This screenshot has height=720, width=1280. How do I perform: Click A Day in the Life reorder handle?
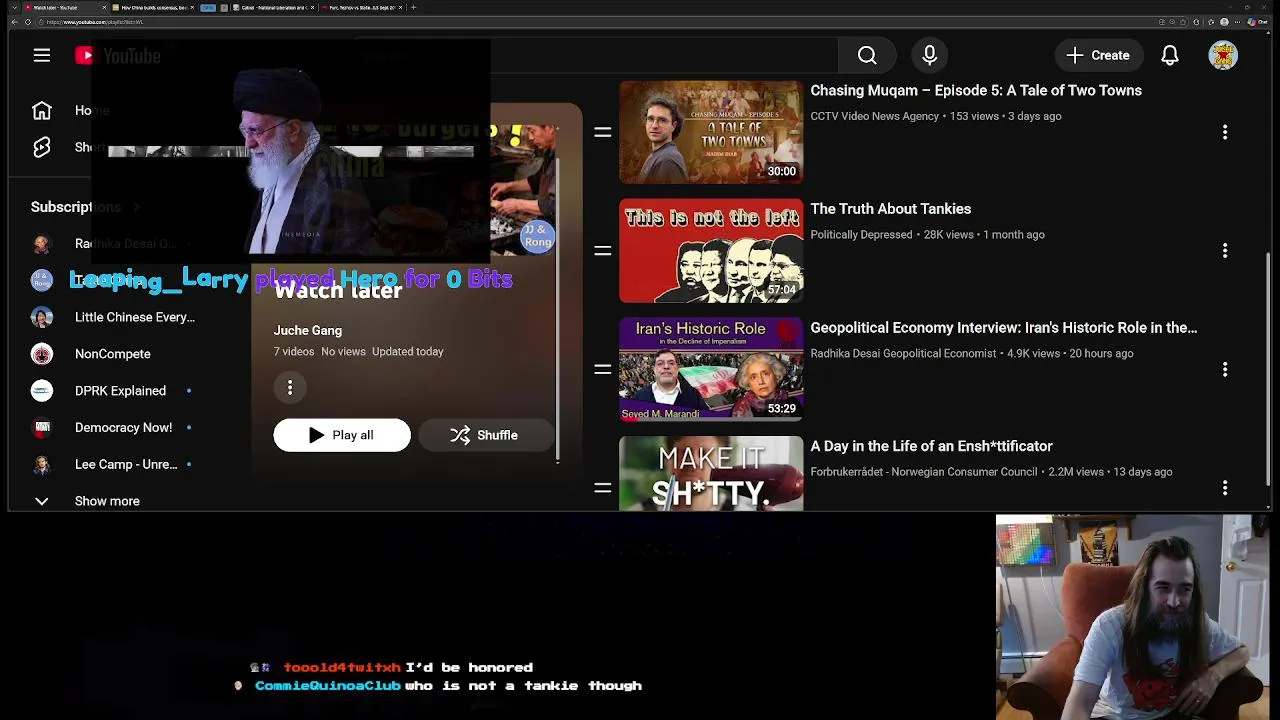(603, 488)
